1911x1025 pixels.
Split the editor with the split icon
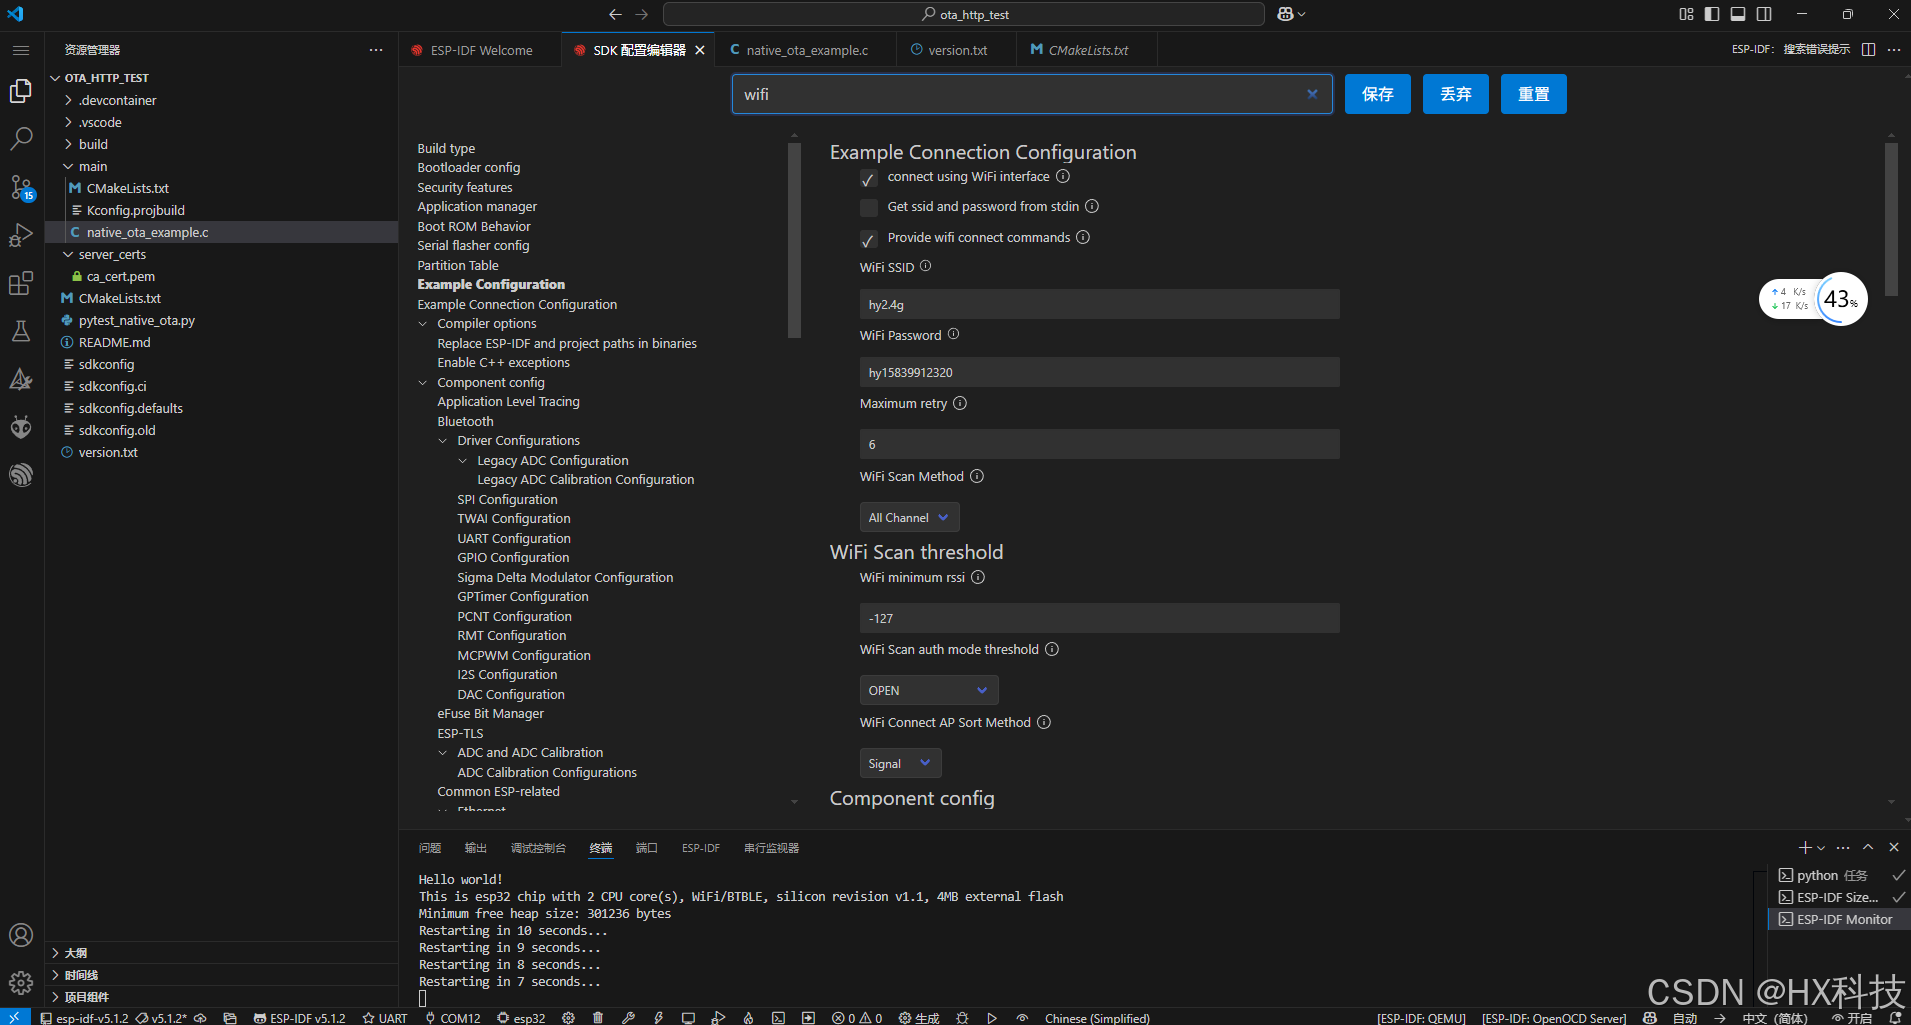[1868, 49]
